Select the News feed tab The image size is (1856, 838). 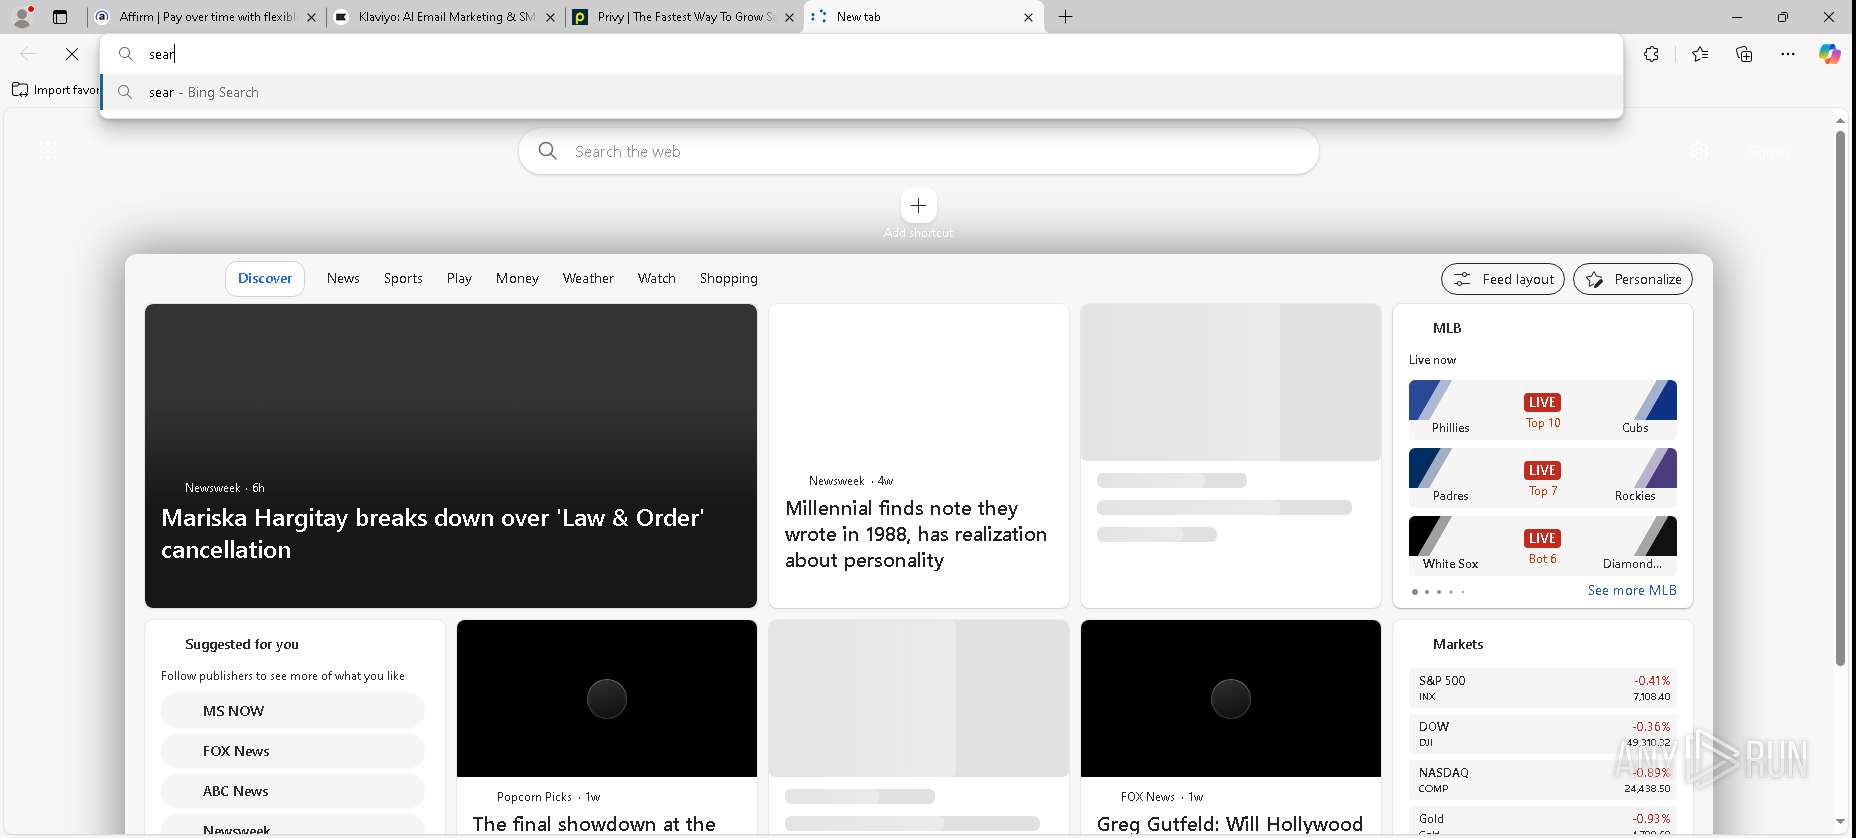(x=343, y=278)
